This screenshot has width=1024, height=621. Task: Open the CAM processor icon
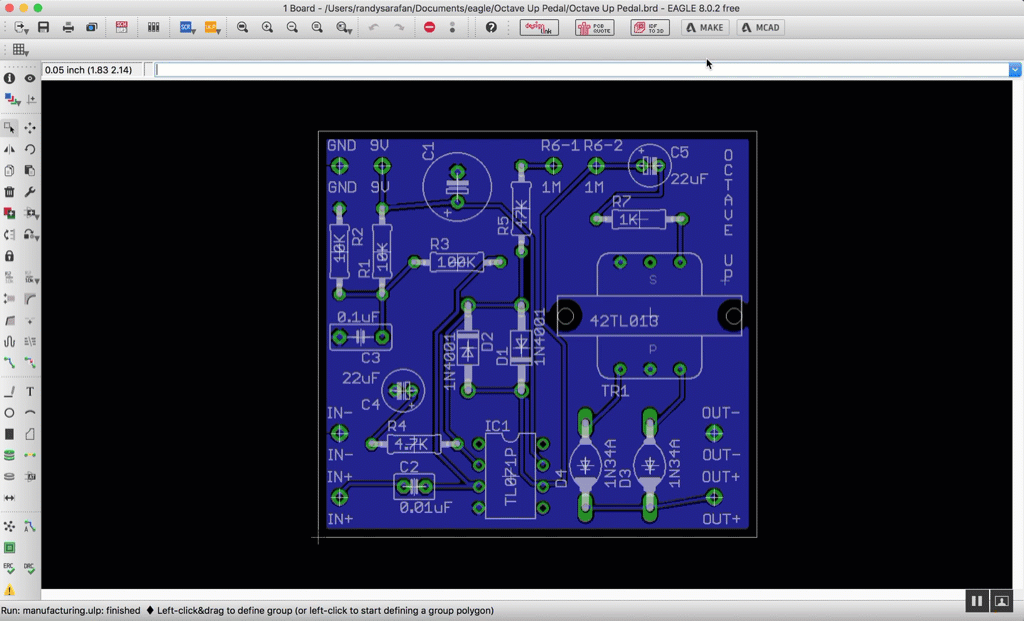92,27
